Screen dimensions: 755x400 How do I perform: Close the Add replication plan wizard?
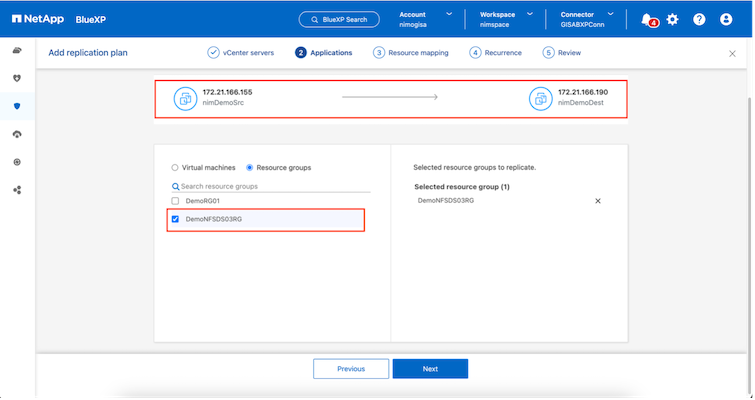pos(732,53)
